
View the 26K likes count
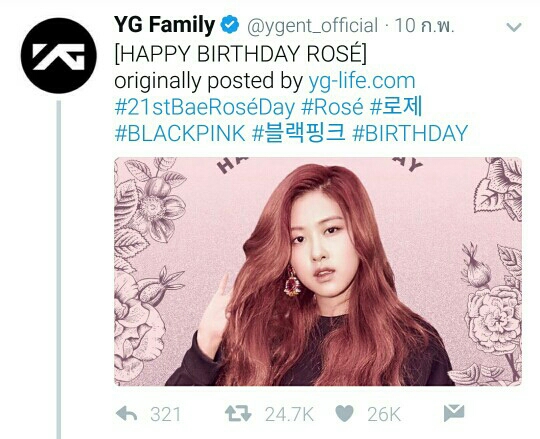384,414
